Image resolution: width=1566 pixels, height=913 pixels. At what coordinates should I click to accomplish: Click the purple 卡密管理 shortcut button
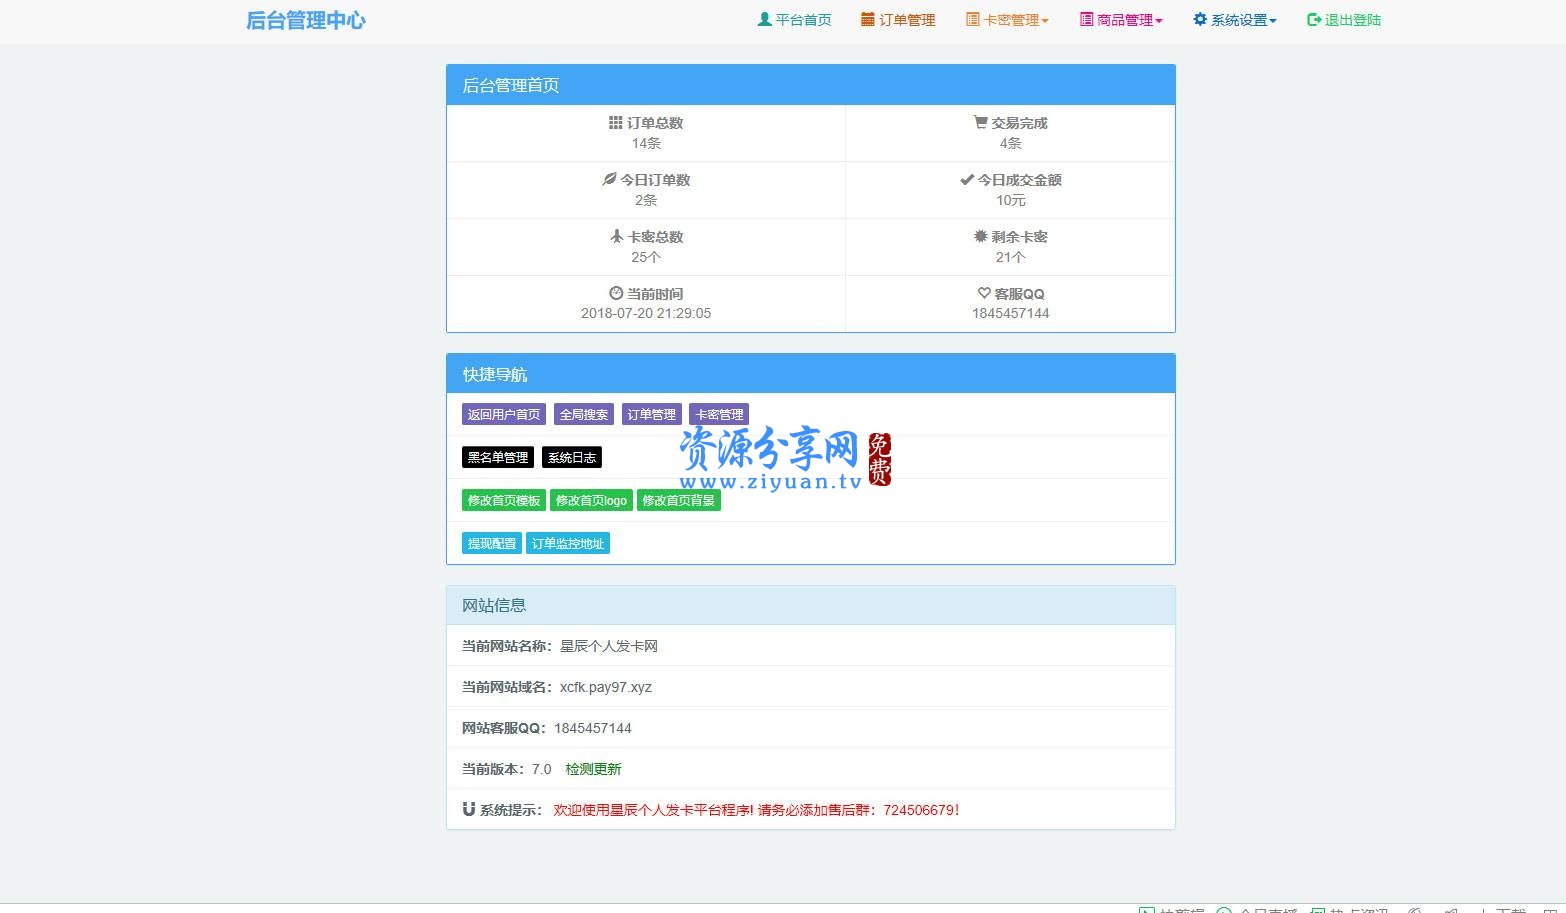tap(719, 414)
